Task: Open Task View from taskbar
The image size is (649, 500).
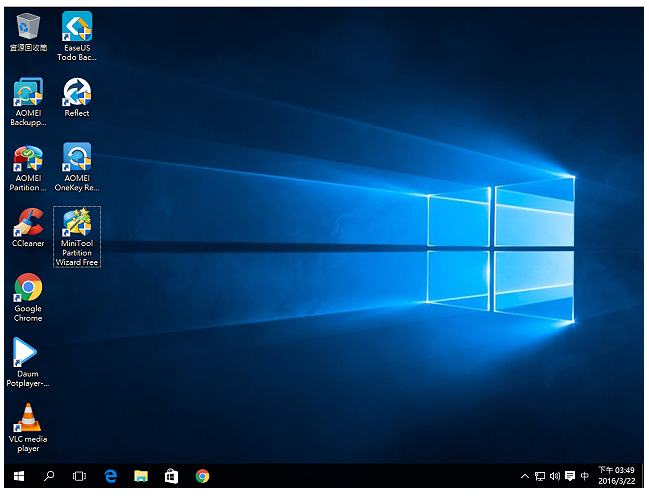Action: (x=79, y=476)
